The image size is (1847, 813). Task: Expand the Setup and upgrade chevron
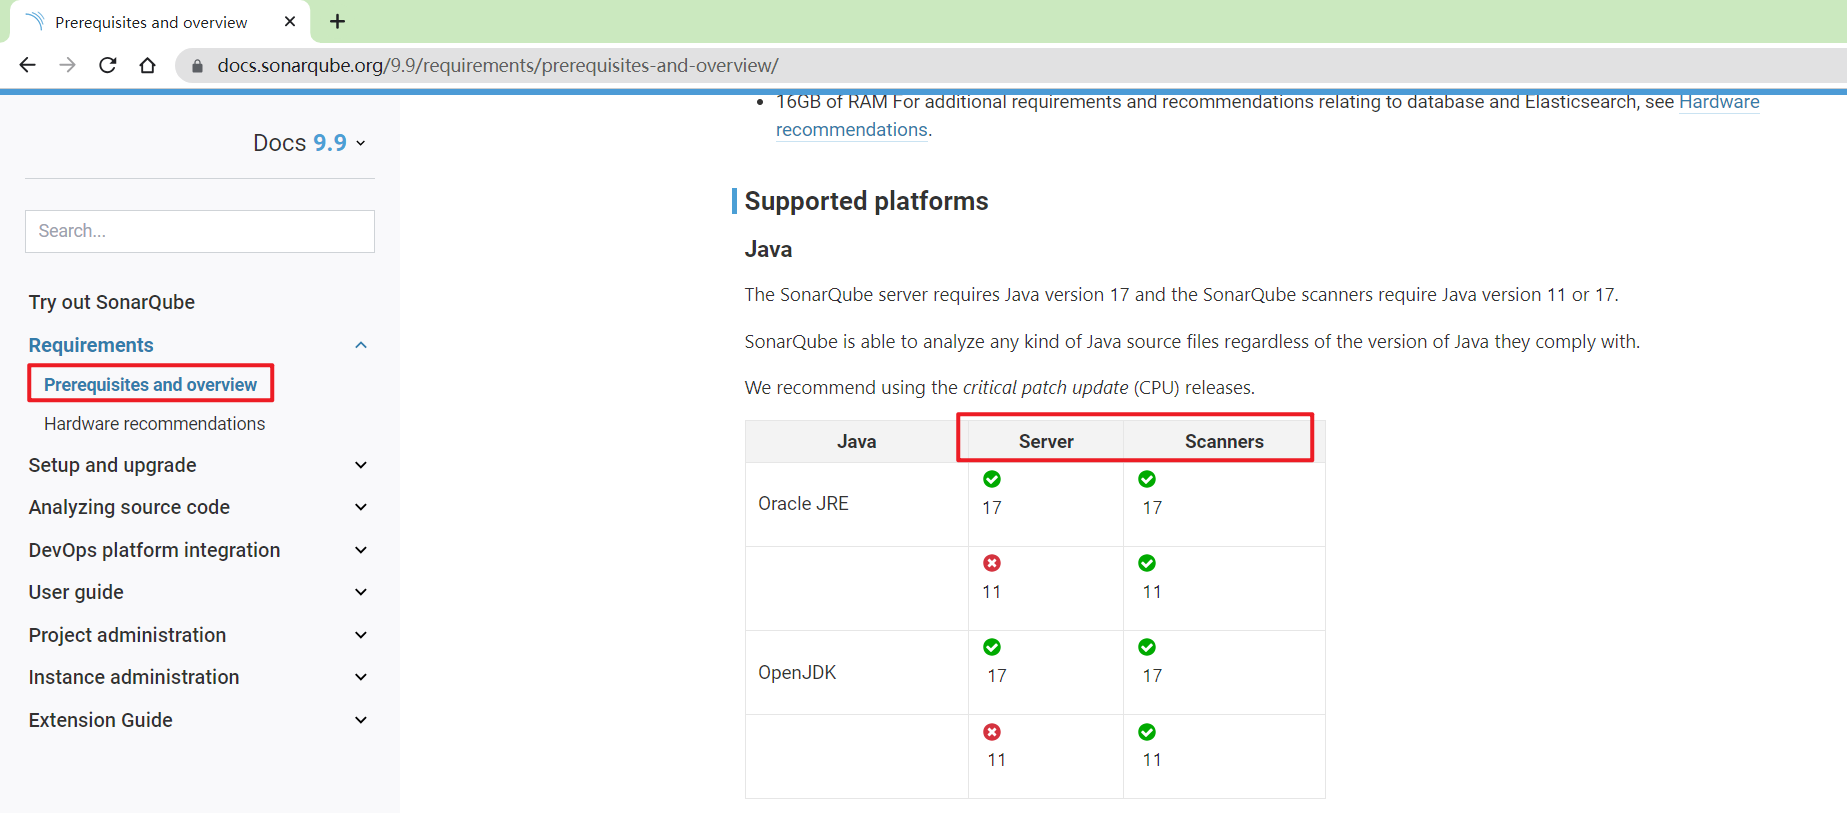[361, 465]
